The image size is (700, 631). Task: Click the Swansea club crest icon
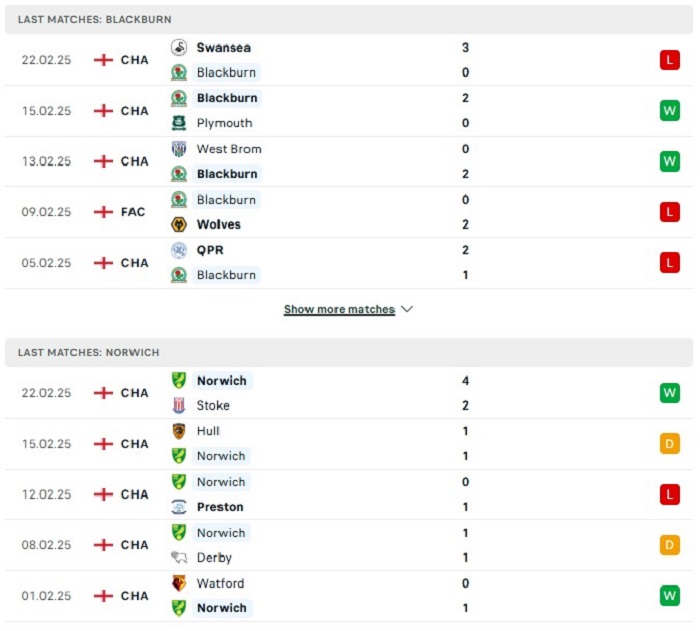[179, 47]
